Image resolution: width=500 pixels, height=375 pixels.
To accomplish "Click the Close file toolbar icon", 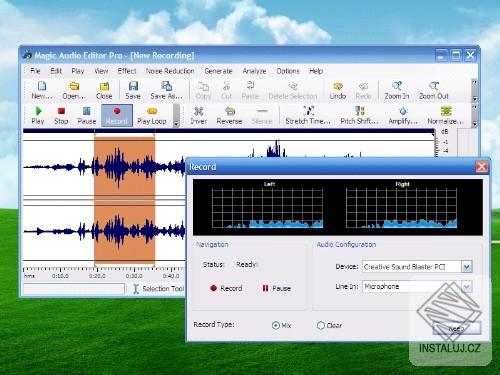I will click(x=104, y=90).
